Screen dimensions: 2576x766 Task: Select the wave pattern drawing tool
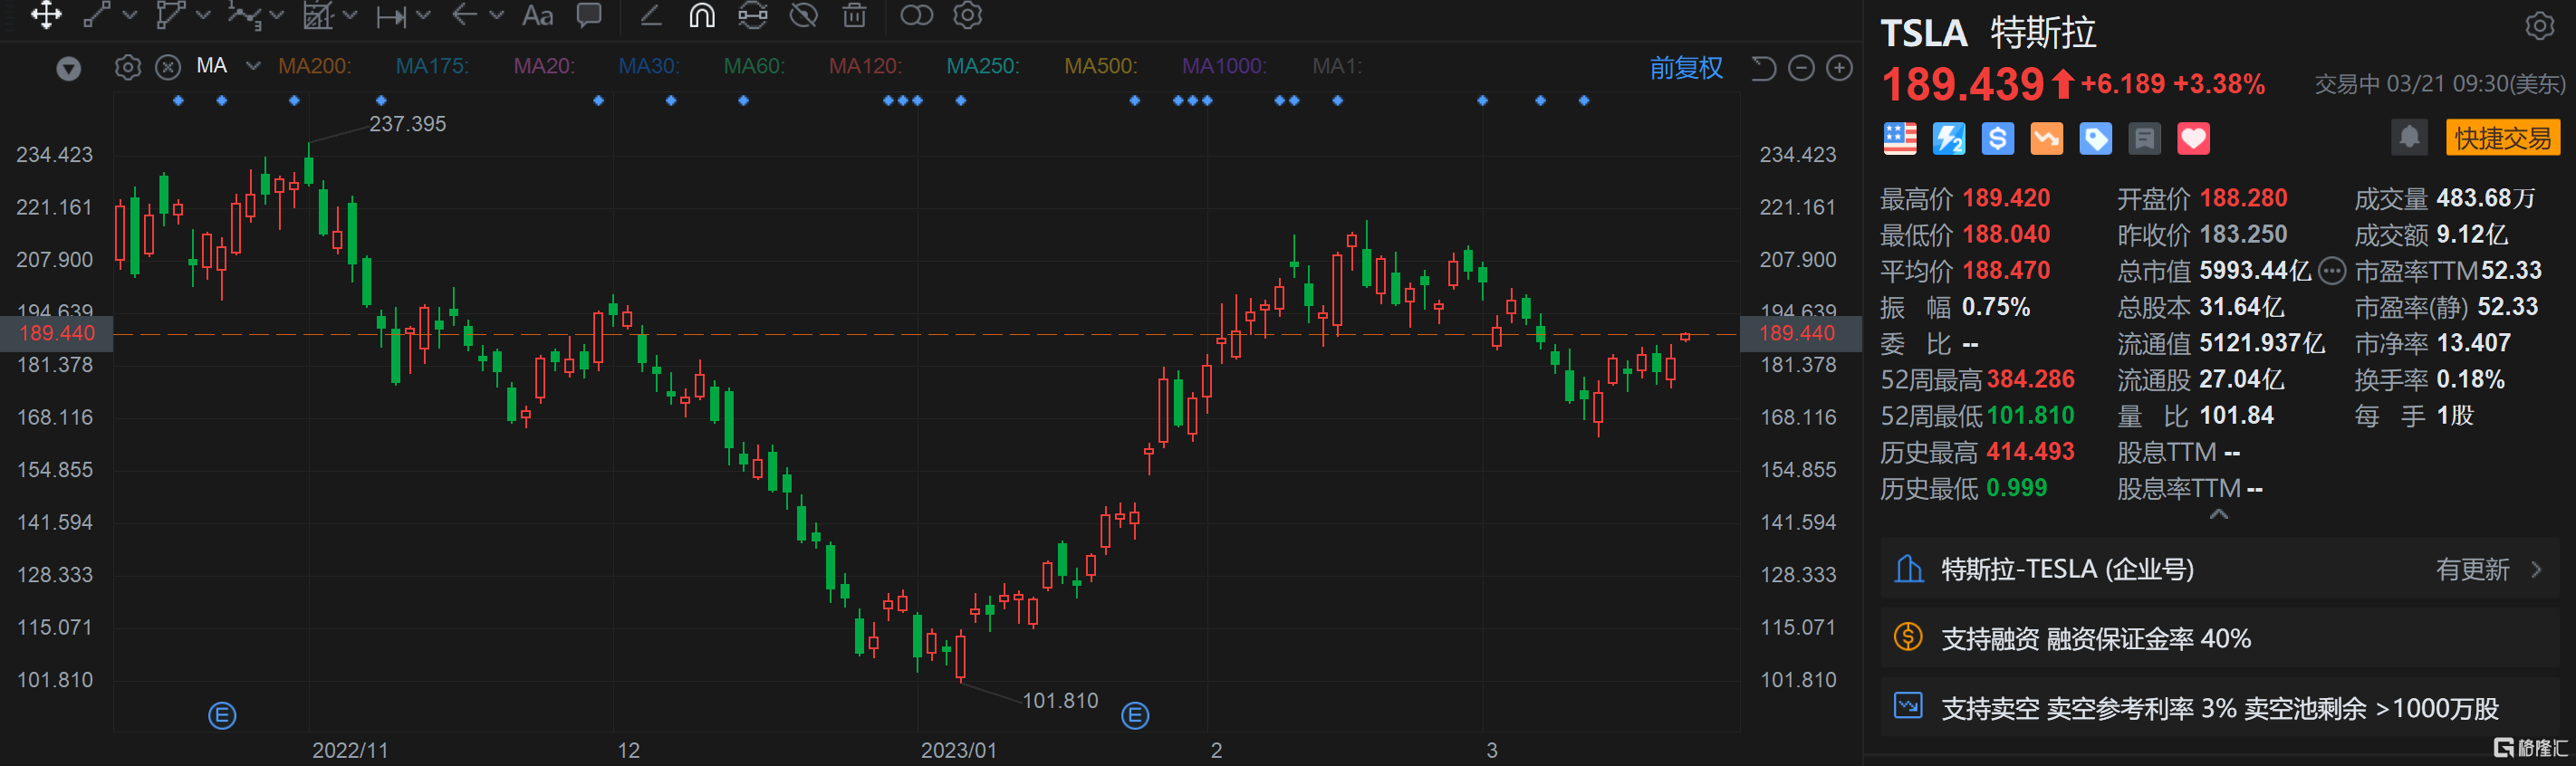click(x=244, y=15)
